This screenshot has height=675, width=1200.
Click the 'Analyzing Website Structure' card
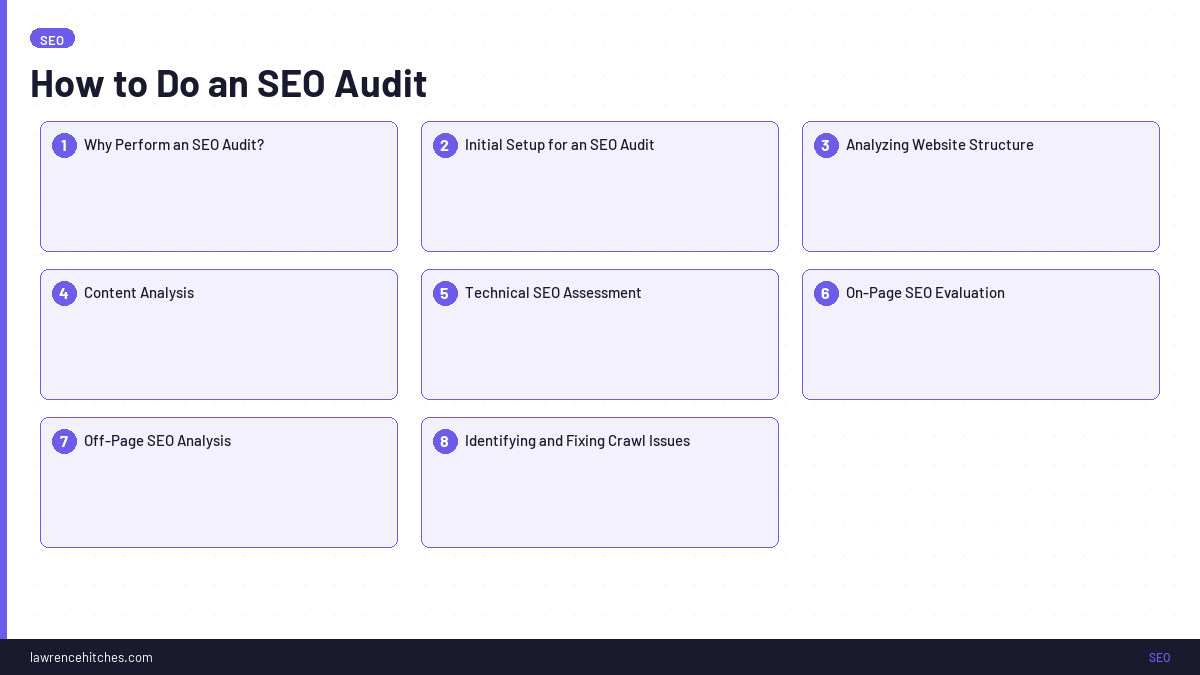[x=980, y=186]
